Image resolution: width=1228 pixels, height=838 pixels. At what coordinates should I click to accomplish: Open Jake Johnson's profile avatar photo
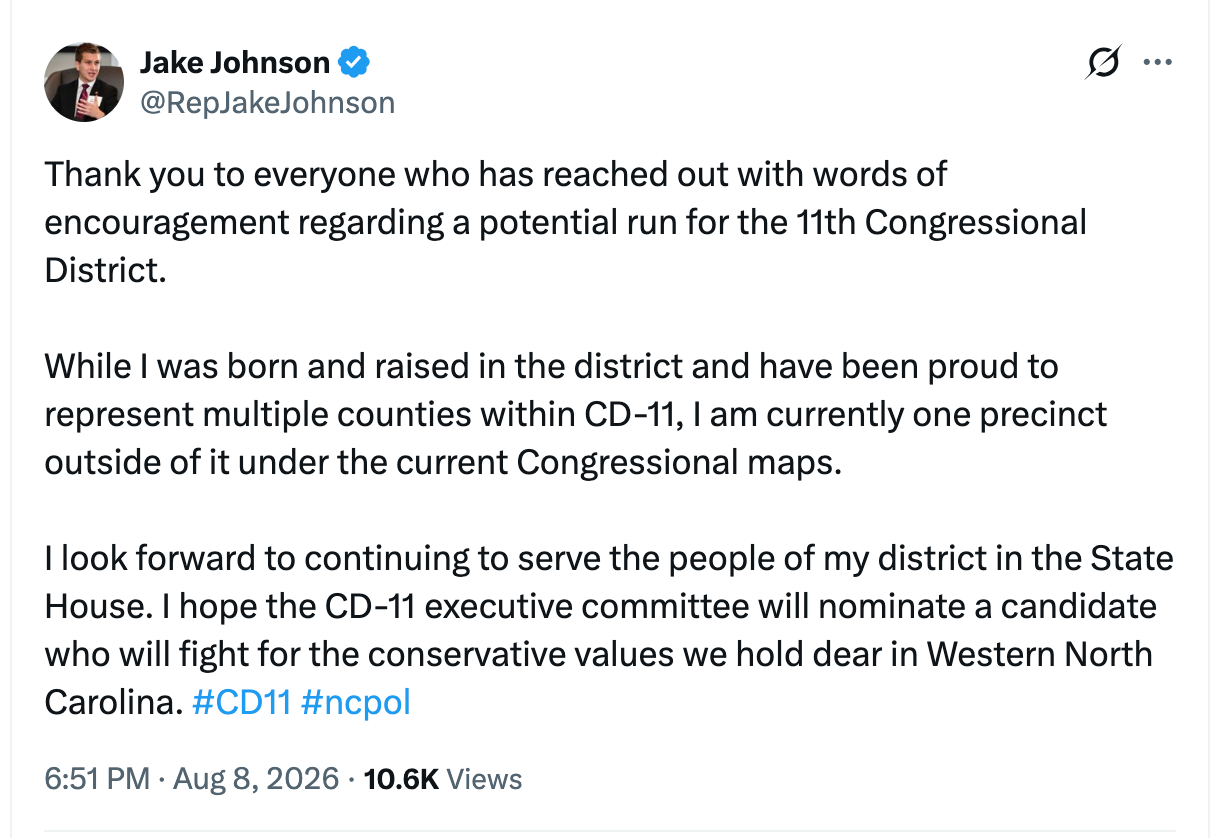click(84, 83)
